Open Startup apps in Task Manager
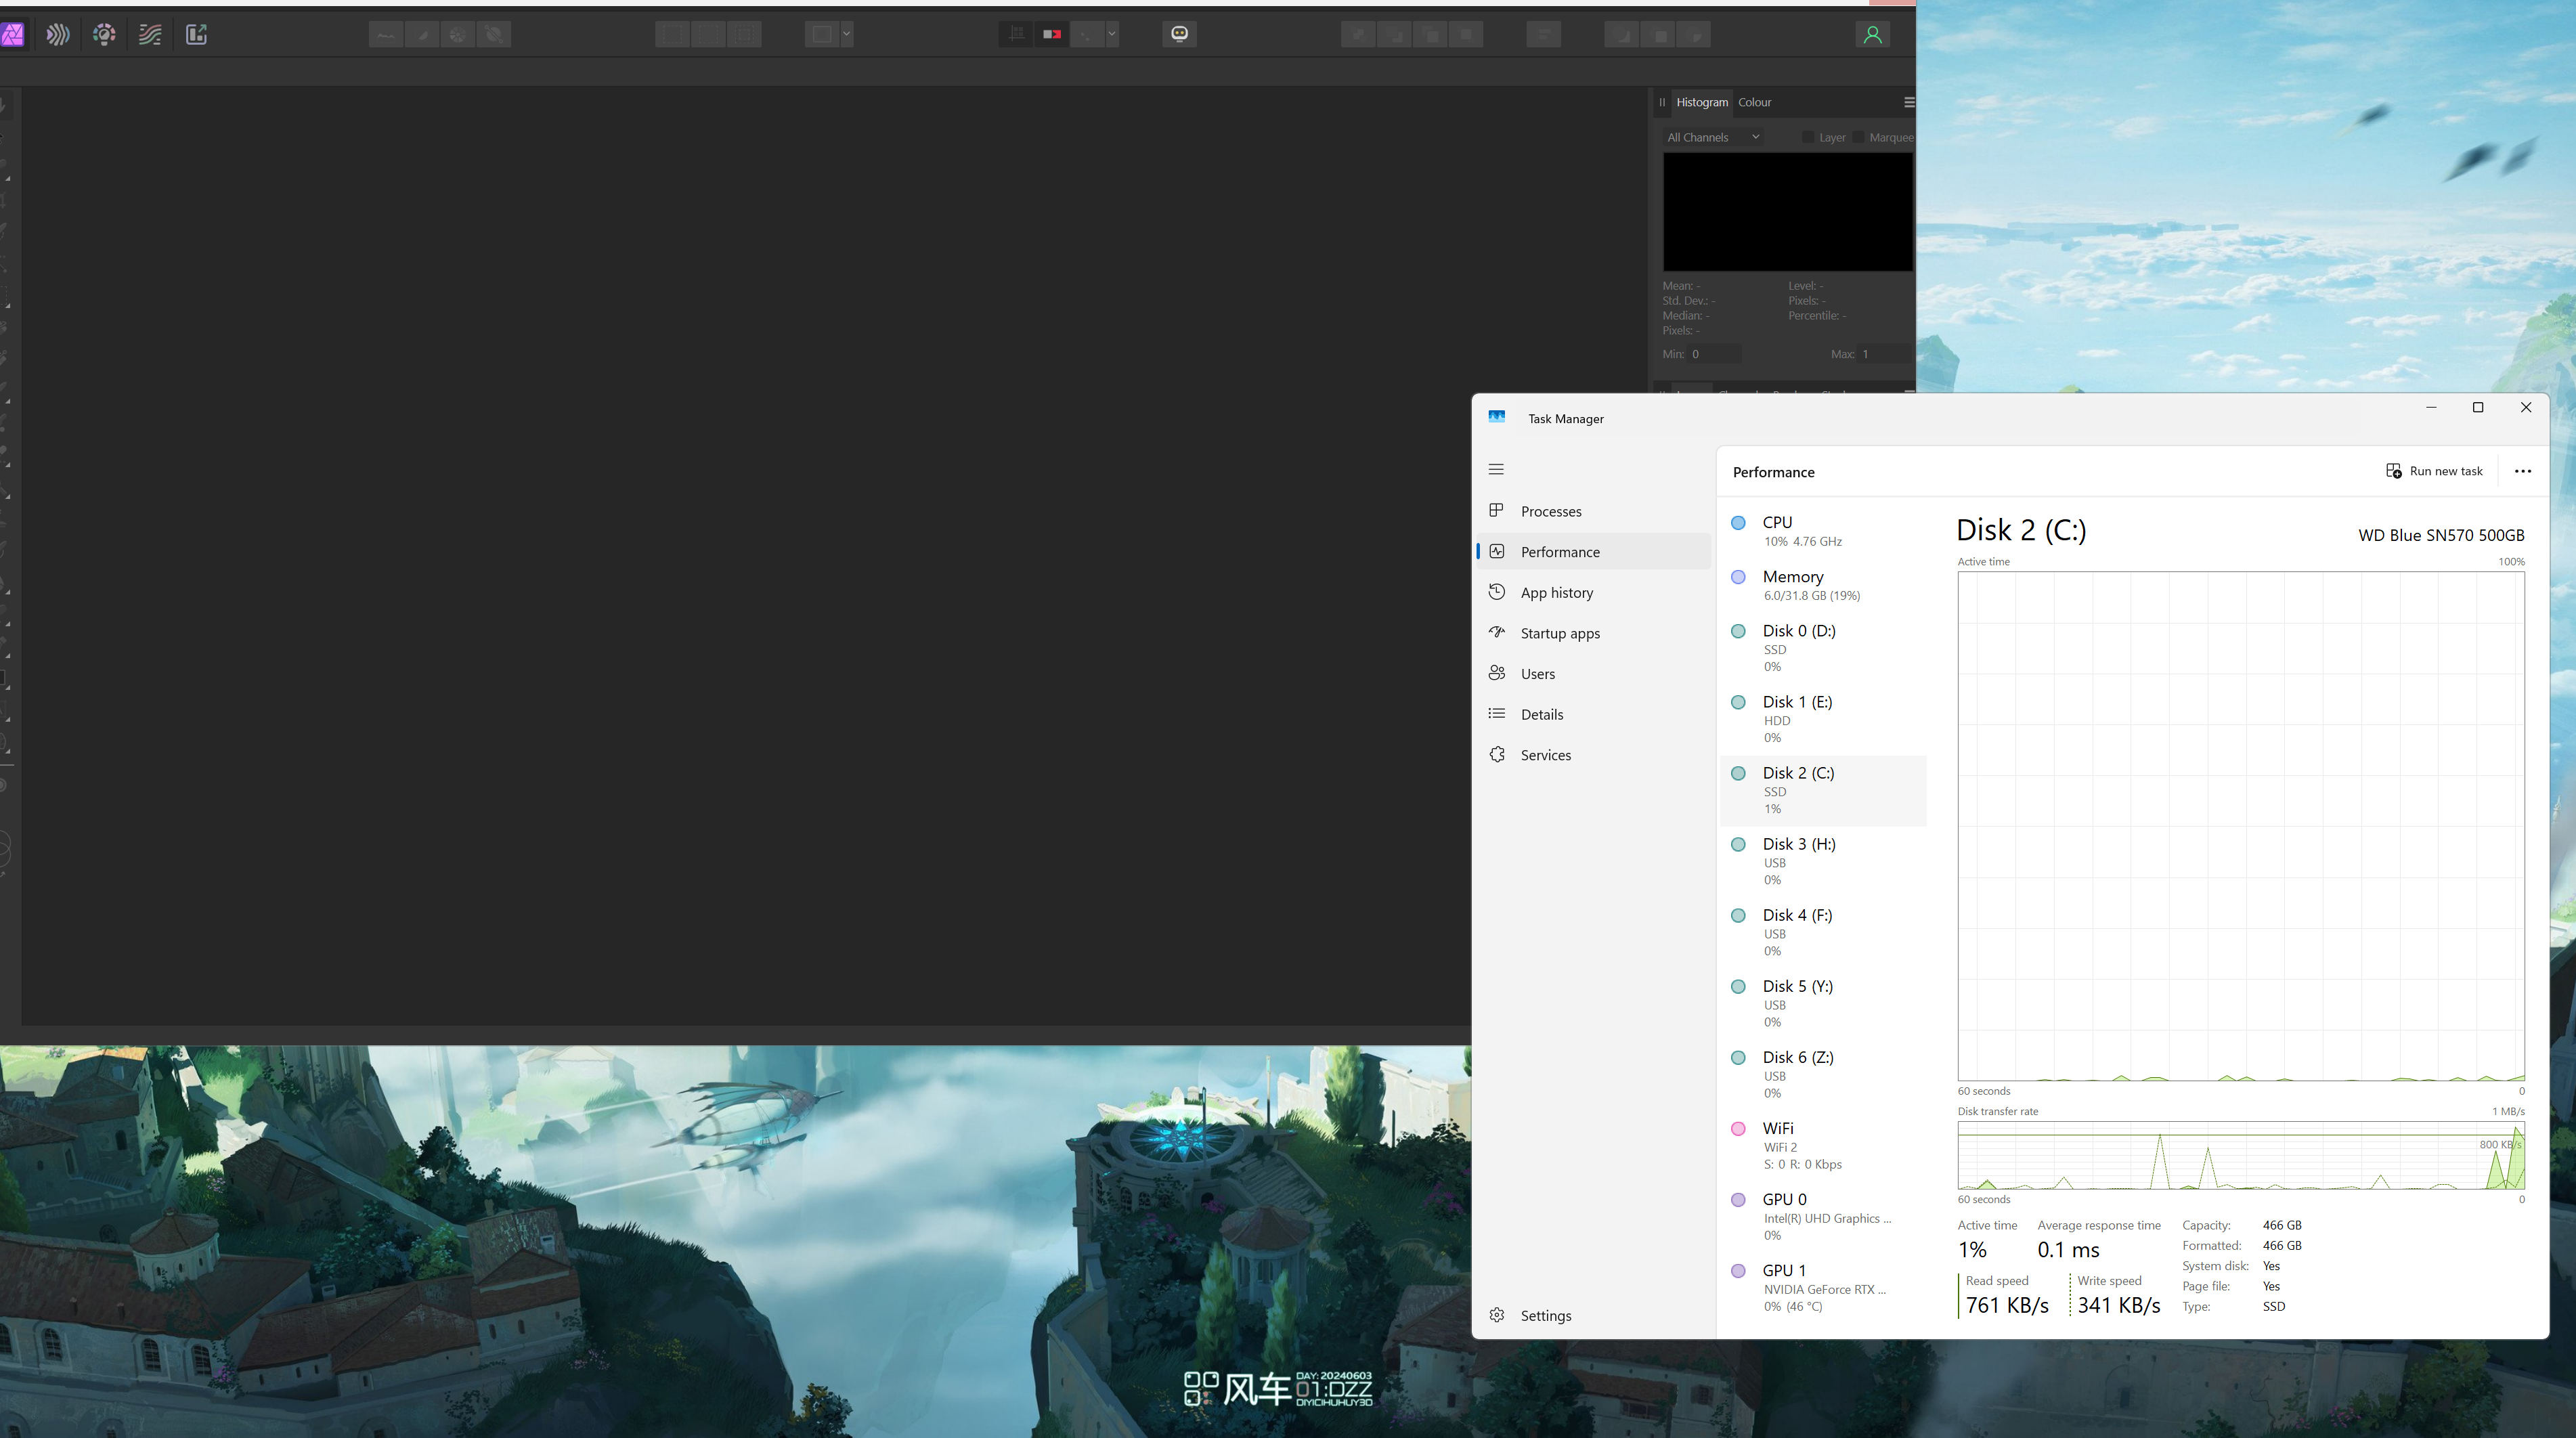Screen dimensions: 2576x1438 coord(1594,633)
